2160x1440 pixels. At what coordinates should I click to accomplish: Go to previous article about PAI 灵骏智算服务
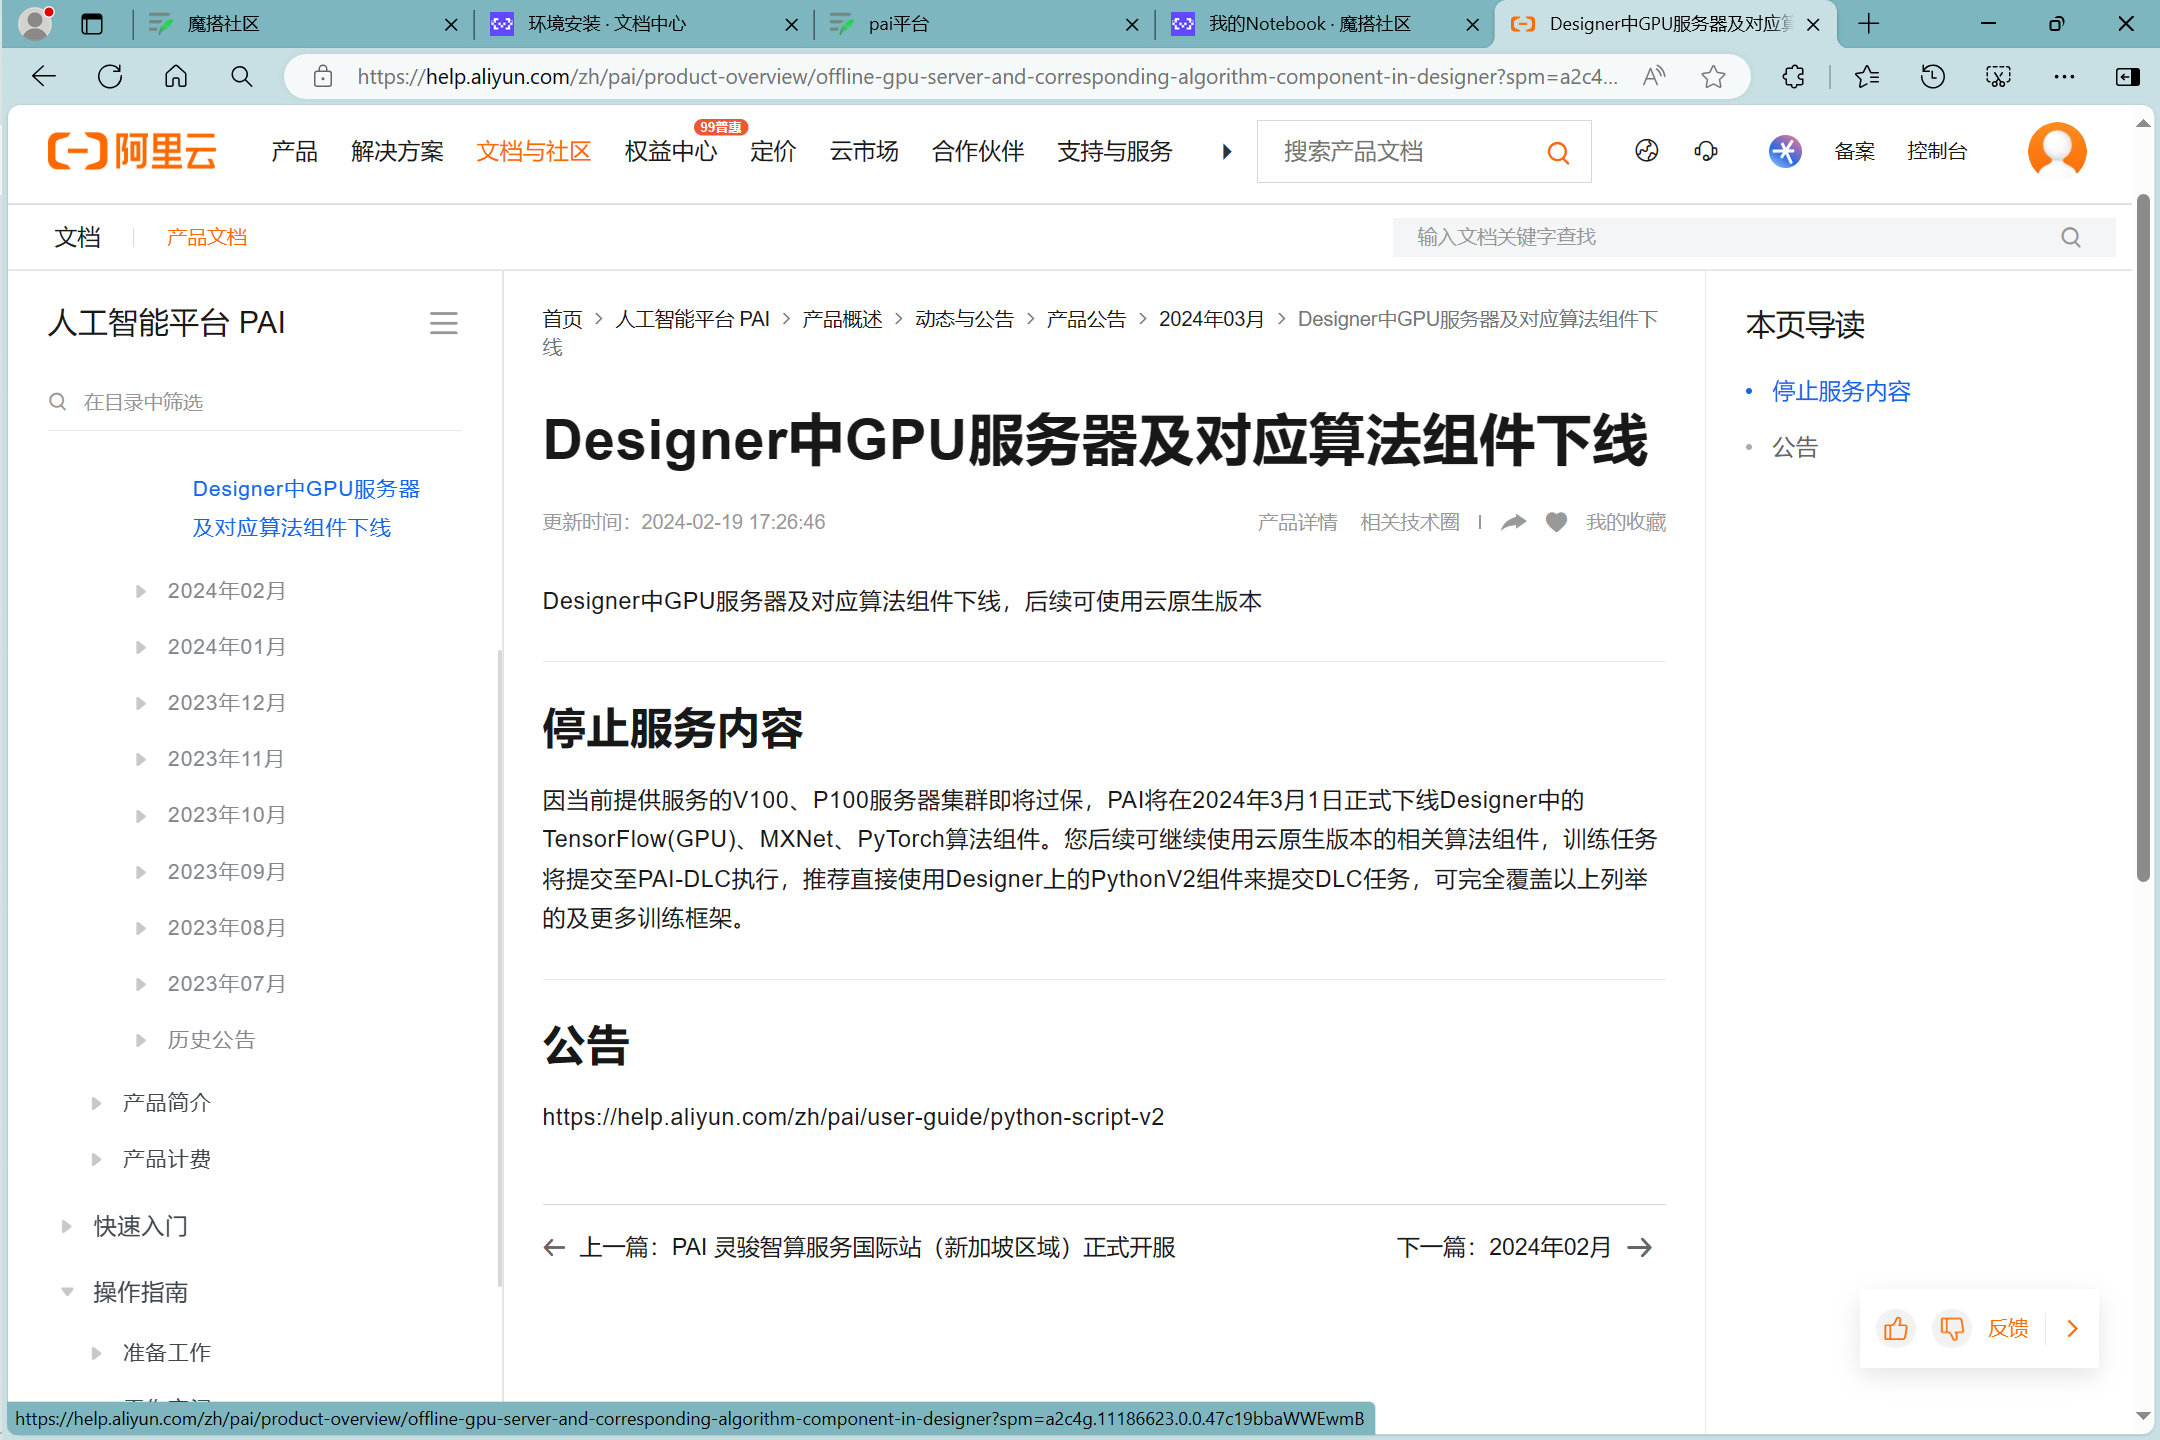click(859, 1247)
